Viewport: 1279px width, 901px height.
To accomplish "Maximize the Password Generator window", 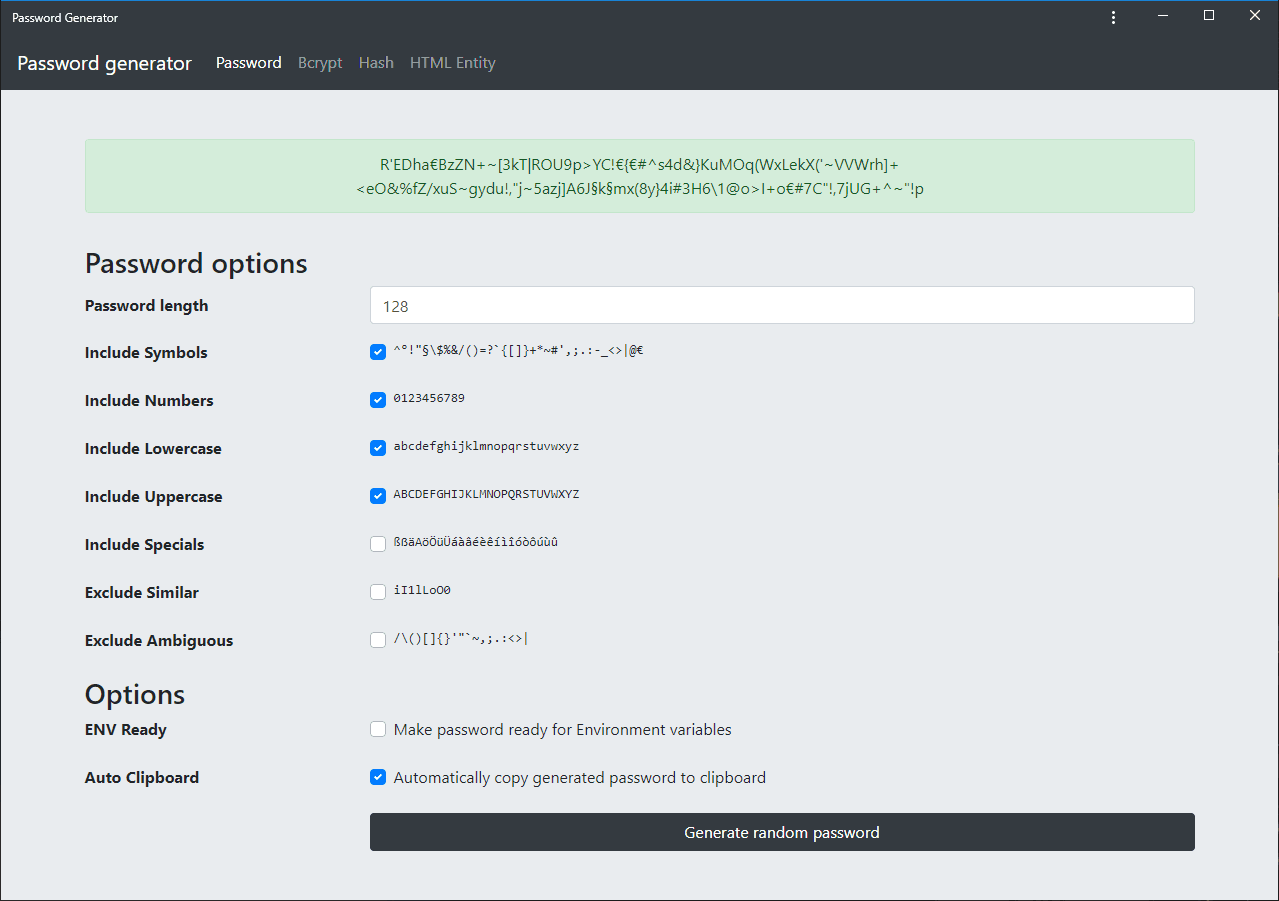I will click(x=1209, y=15).
